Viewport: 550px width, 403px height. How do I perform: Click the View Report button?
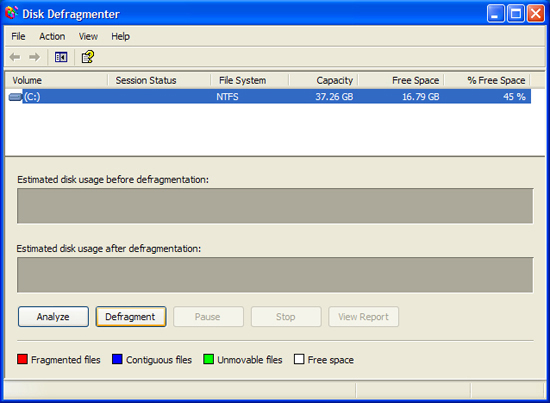pos(363,317)
